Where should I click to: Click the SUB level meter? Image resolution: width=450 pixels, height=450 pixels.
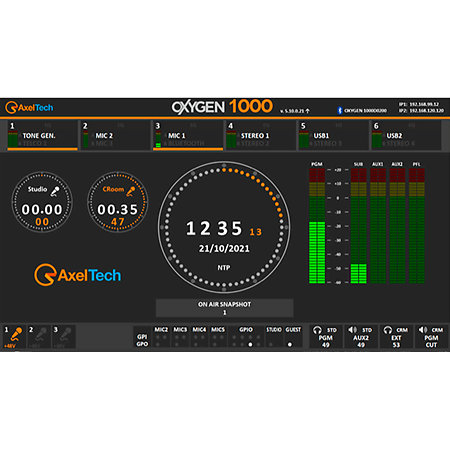click(x=358, y=226)
